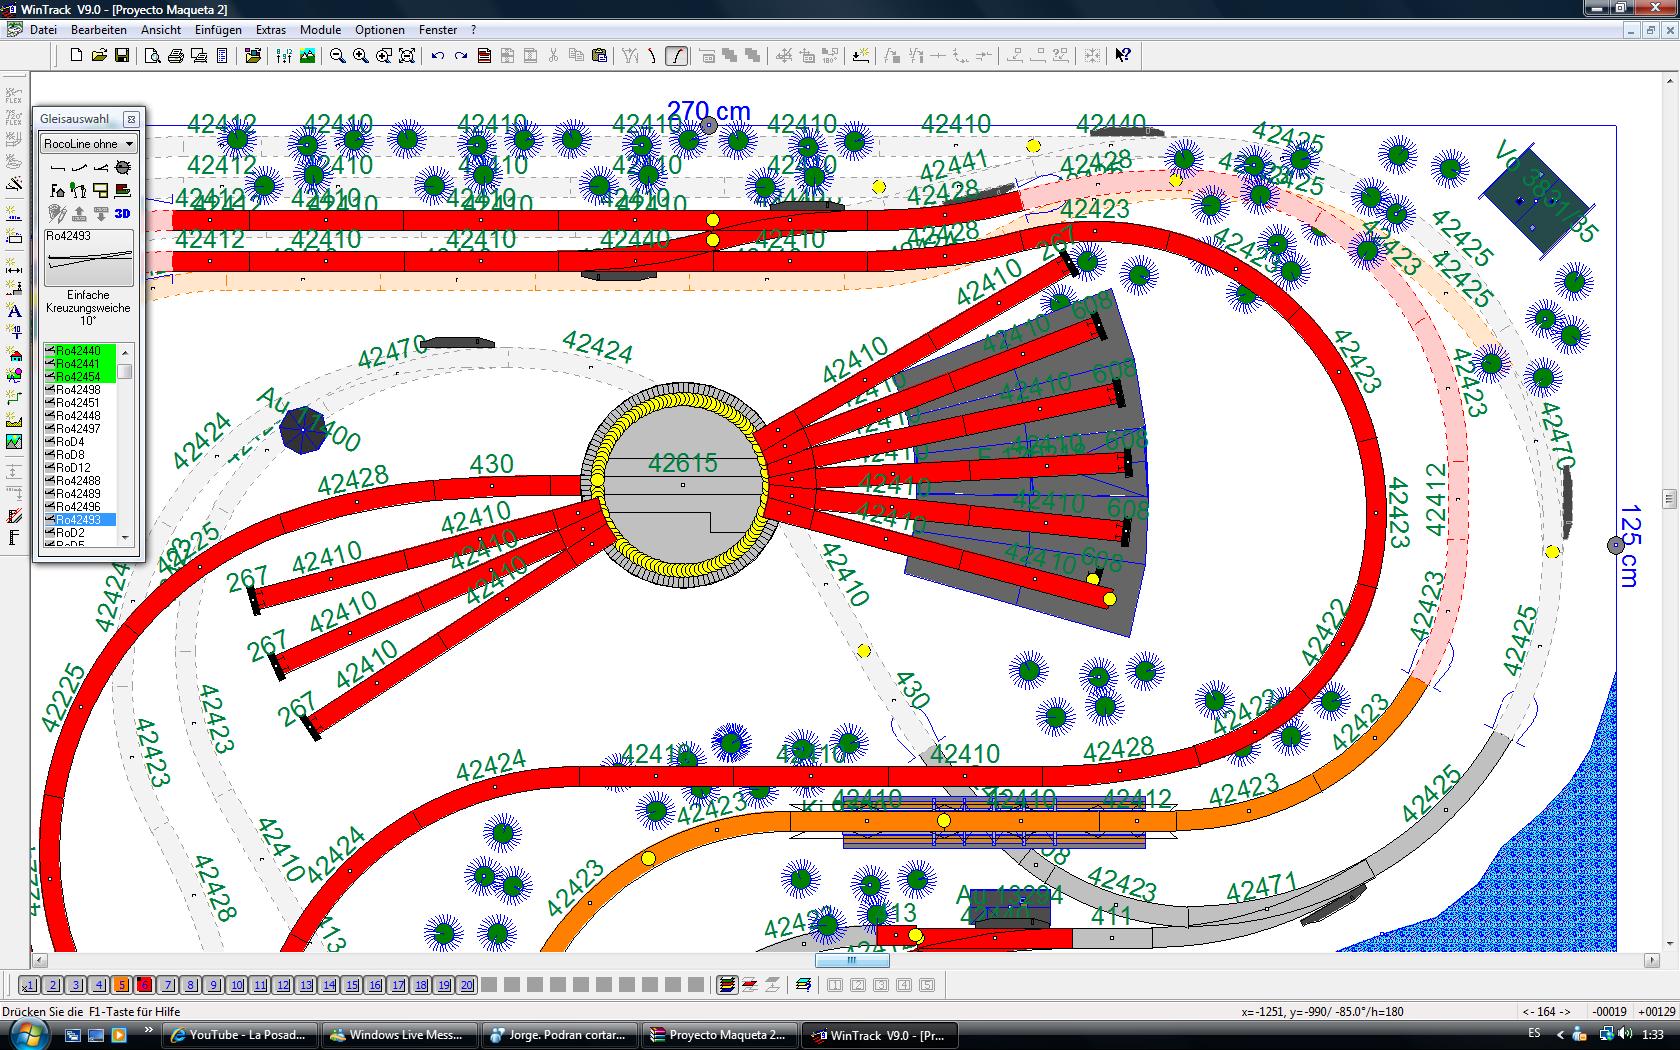
Task: Print the layout via printer icon
Action: [x=176, y=56]
